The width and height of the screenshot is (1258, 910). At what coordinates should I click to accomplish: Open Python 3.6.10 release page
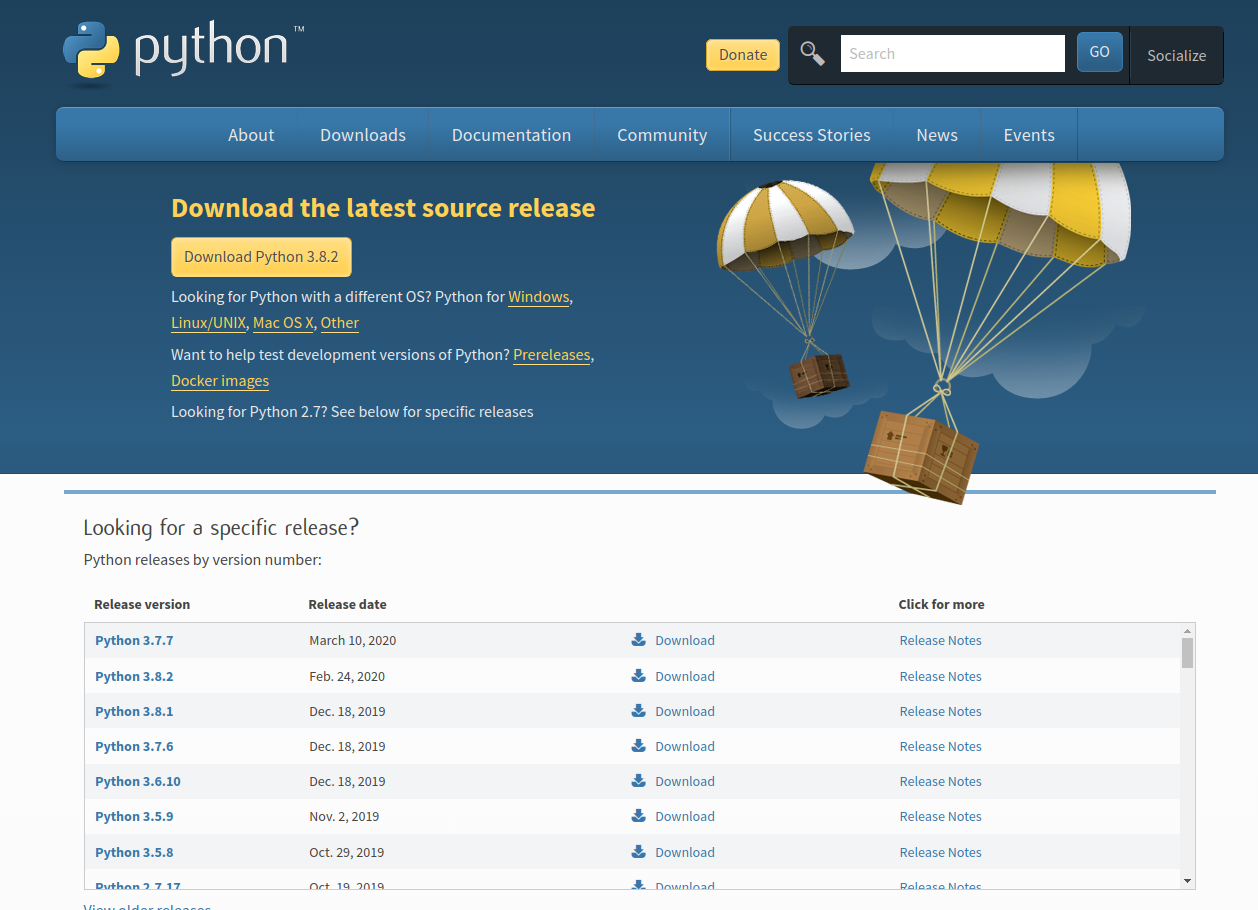(x=138, y=781)
